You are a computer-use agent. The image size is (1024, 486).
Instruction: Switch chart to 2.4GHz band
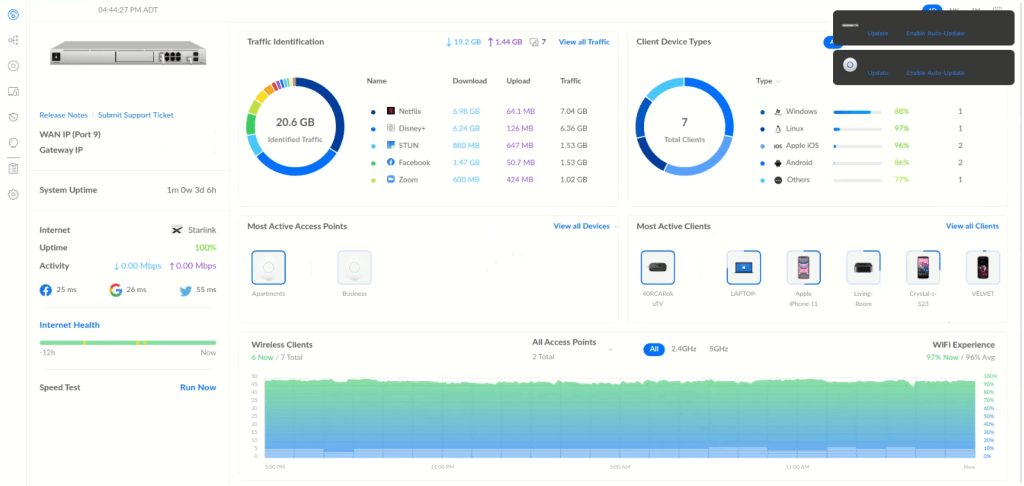[683, 349]
